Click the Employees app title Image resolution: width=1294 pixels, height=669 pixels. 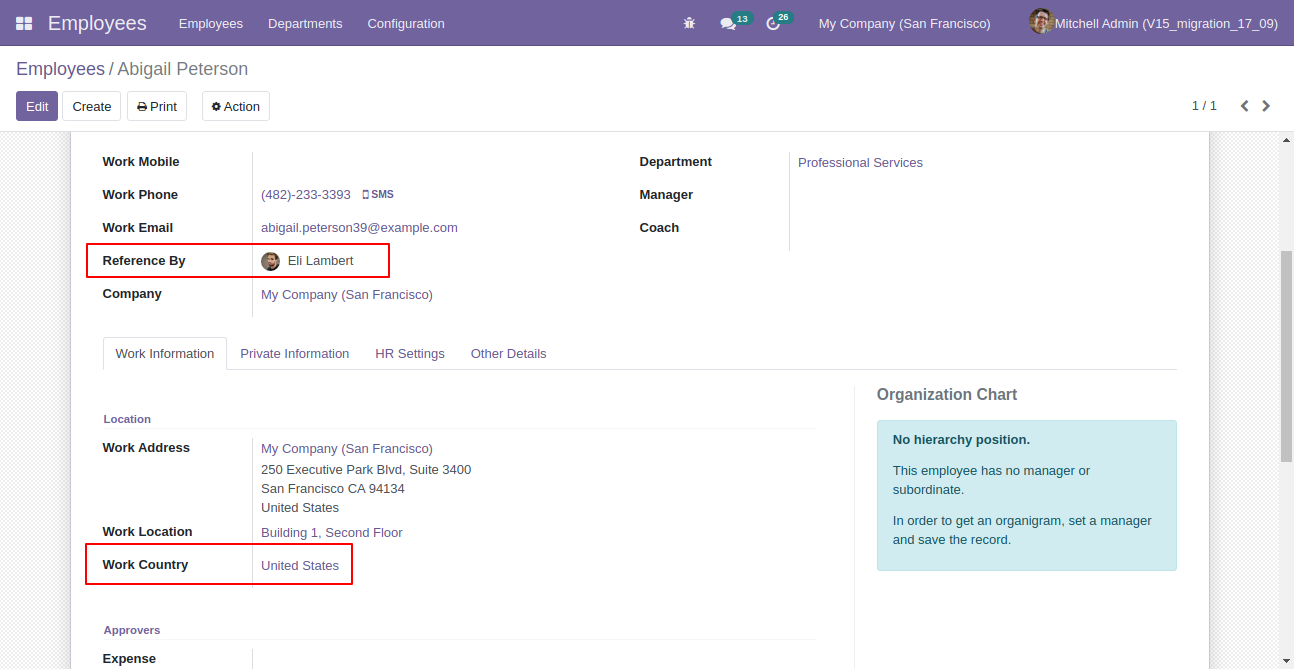click(97, 23)
